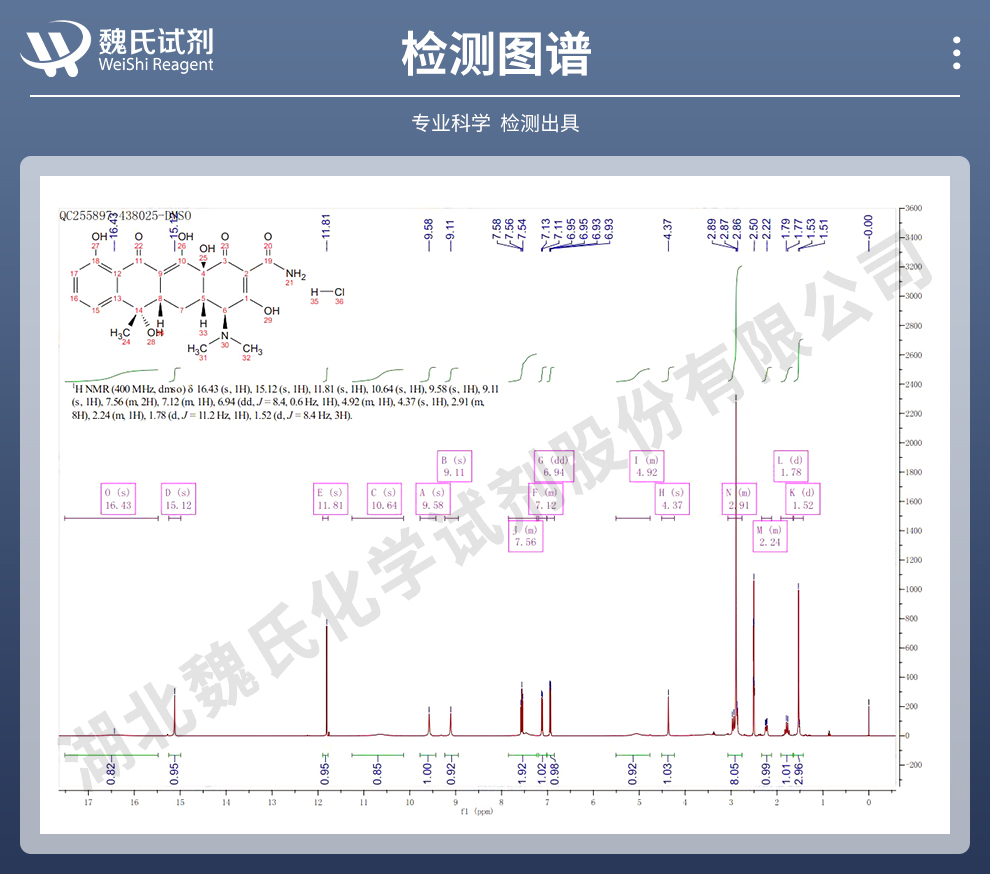Click the C (s) 10.64 peak box

click(384, 499)
